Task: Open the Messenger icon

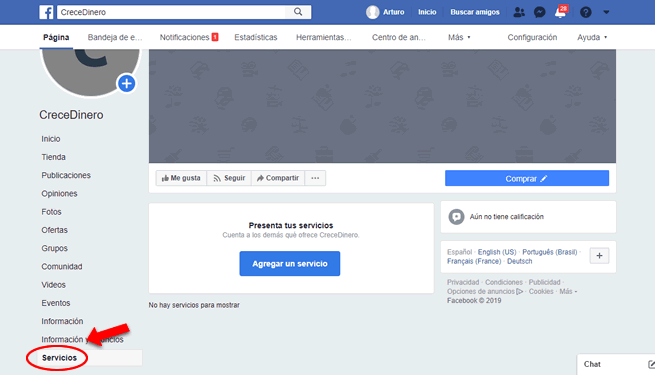Action: click(x=540, y=12)
